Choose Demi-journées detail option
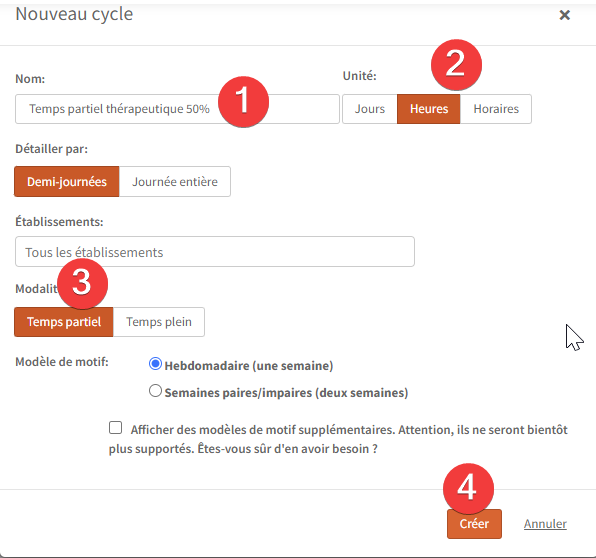The width and height of the screenshot is (596, 558). (x=67, y=182)
